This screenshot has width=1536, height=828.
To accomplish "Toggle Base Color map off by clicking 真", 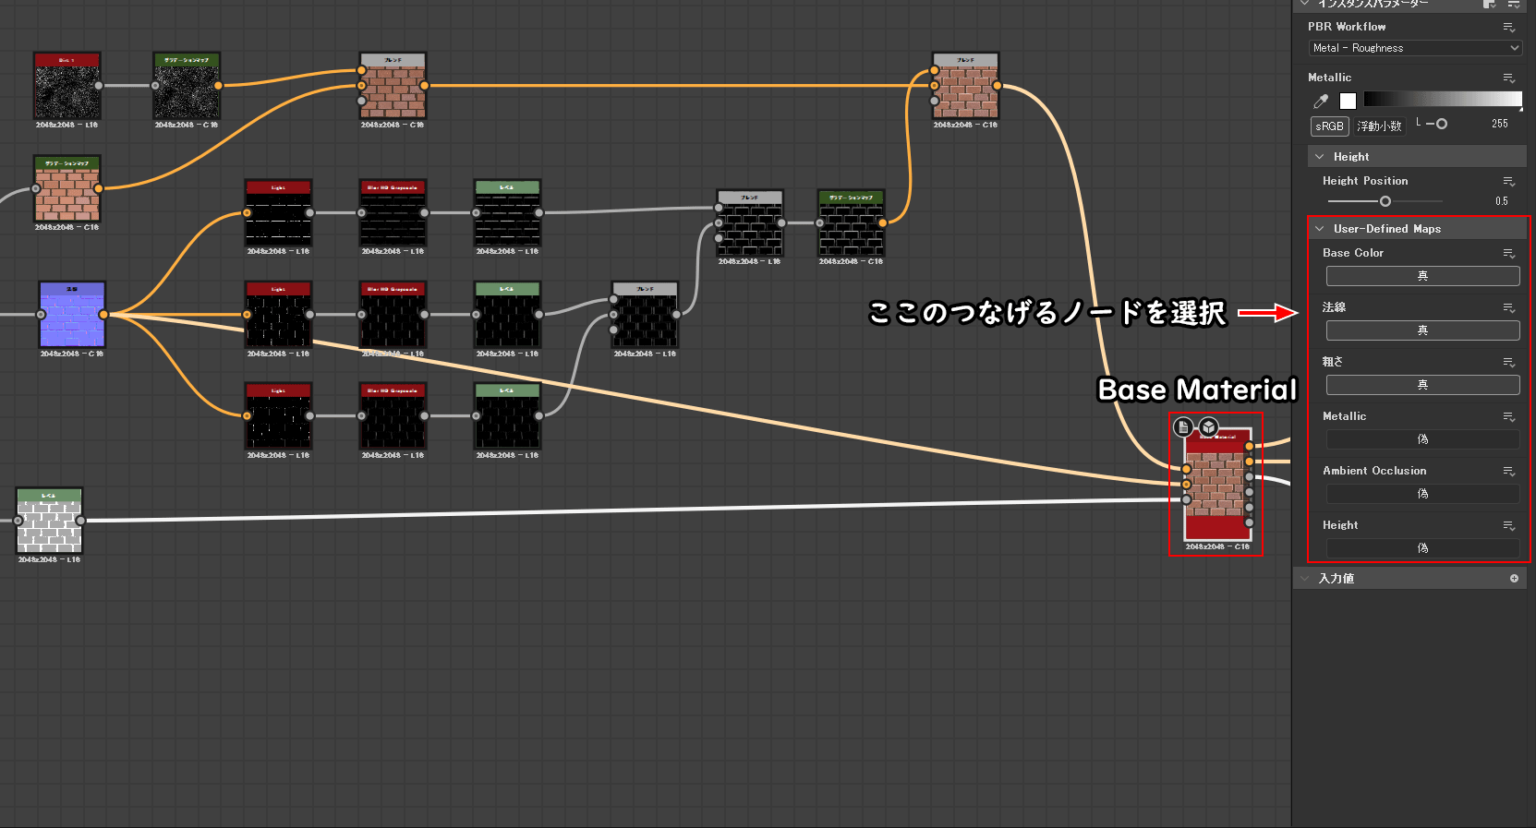I will click(1422, 275).
